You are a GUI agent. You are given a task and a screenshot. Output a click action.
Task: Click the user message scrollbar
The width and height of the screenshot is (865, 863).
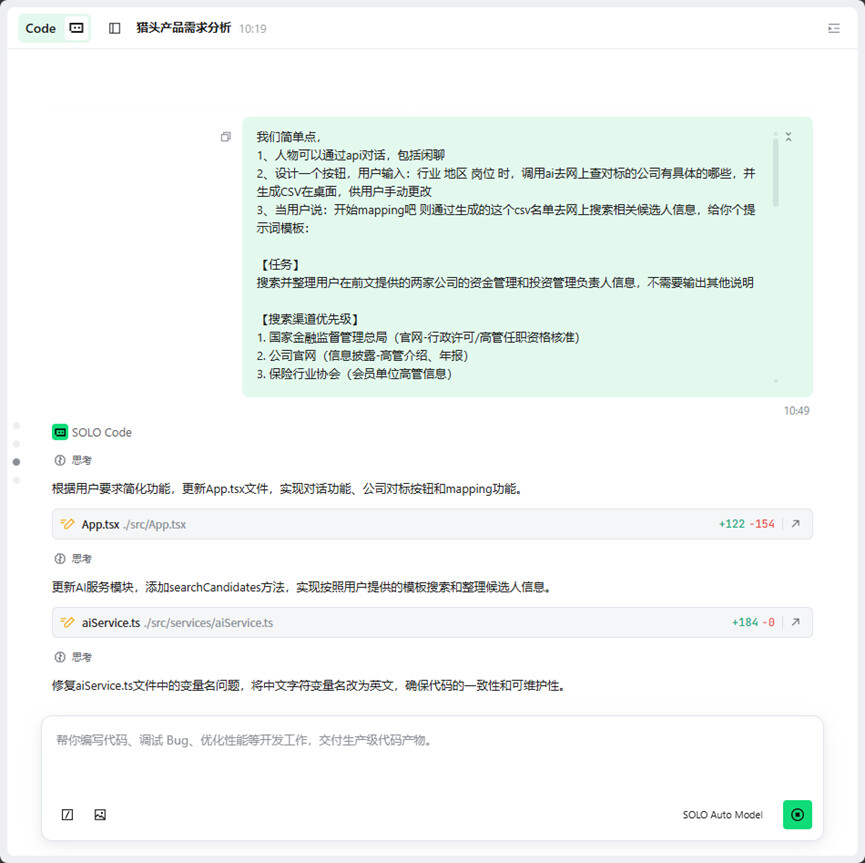(775, 172)
